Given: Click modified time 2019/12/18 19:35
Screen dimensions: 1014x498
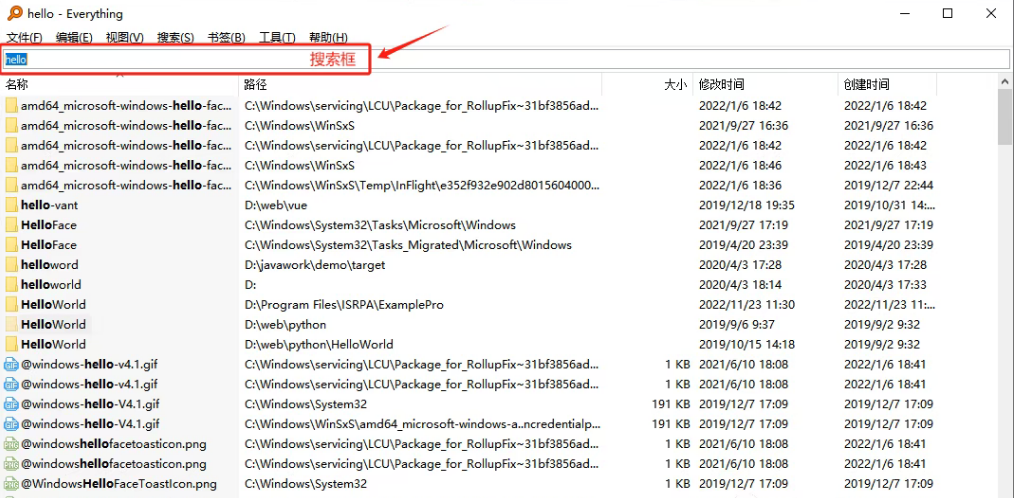Looking at the screenshot, I should pos(747,205).
